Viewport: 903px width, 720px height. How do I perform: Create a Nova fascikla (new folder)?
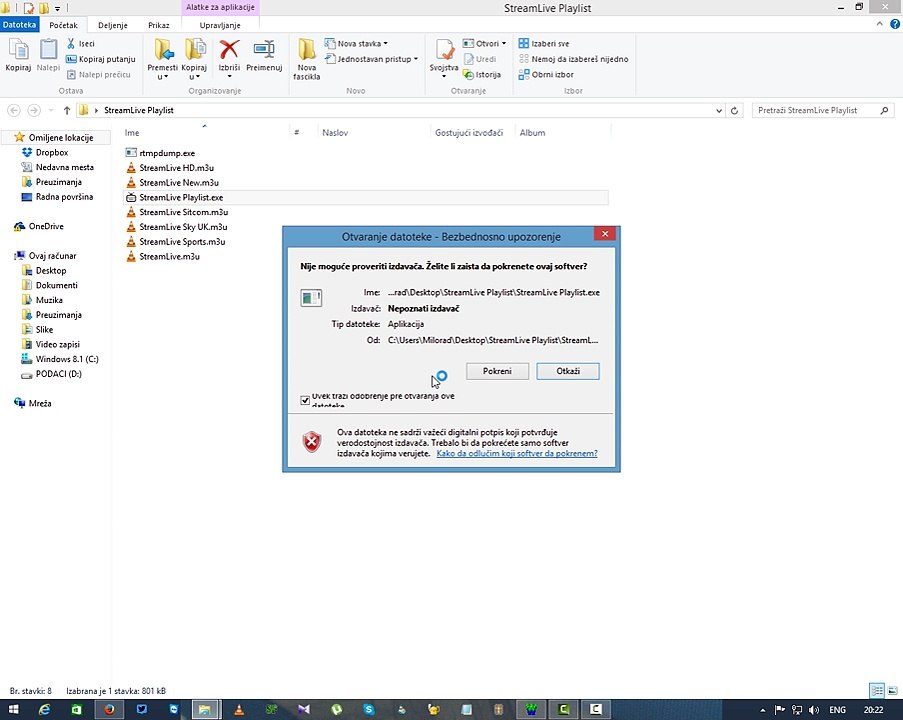[306, 59]
